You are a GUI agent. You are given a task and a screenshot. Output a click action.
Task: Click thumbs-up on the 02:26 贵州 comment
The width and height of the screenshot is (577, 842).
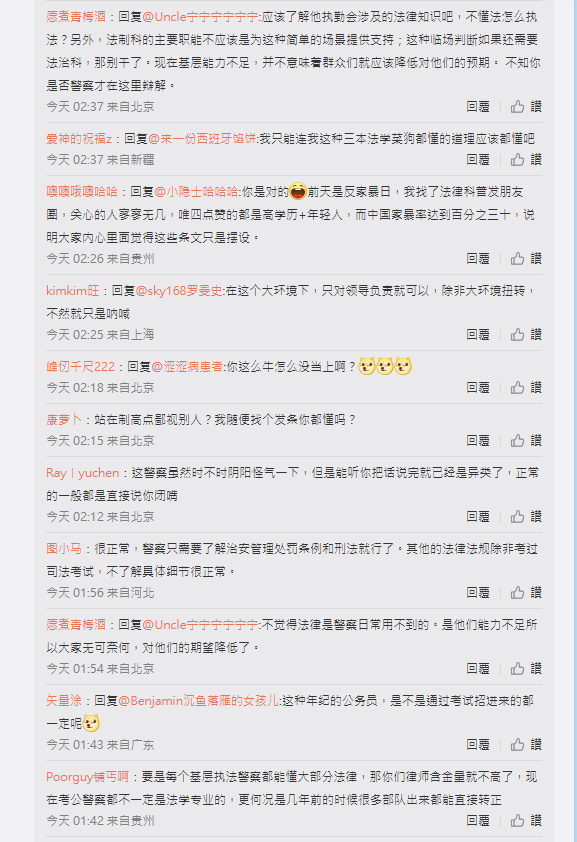point(525,259)
